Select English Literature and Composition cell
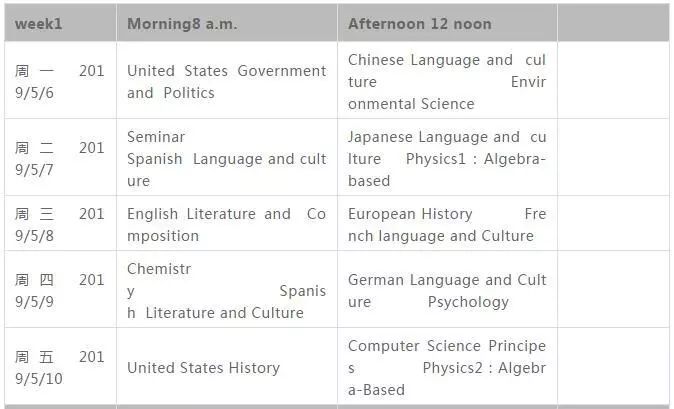 [227, 223]
